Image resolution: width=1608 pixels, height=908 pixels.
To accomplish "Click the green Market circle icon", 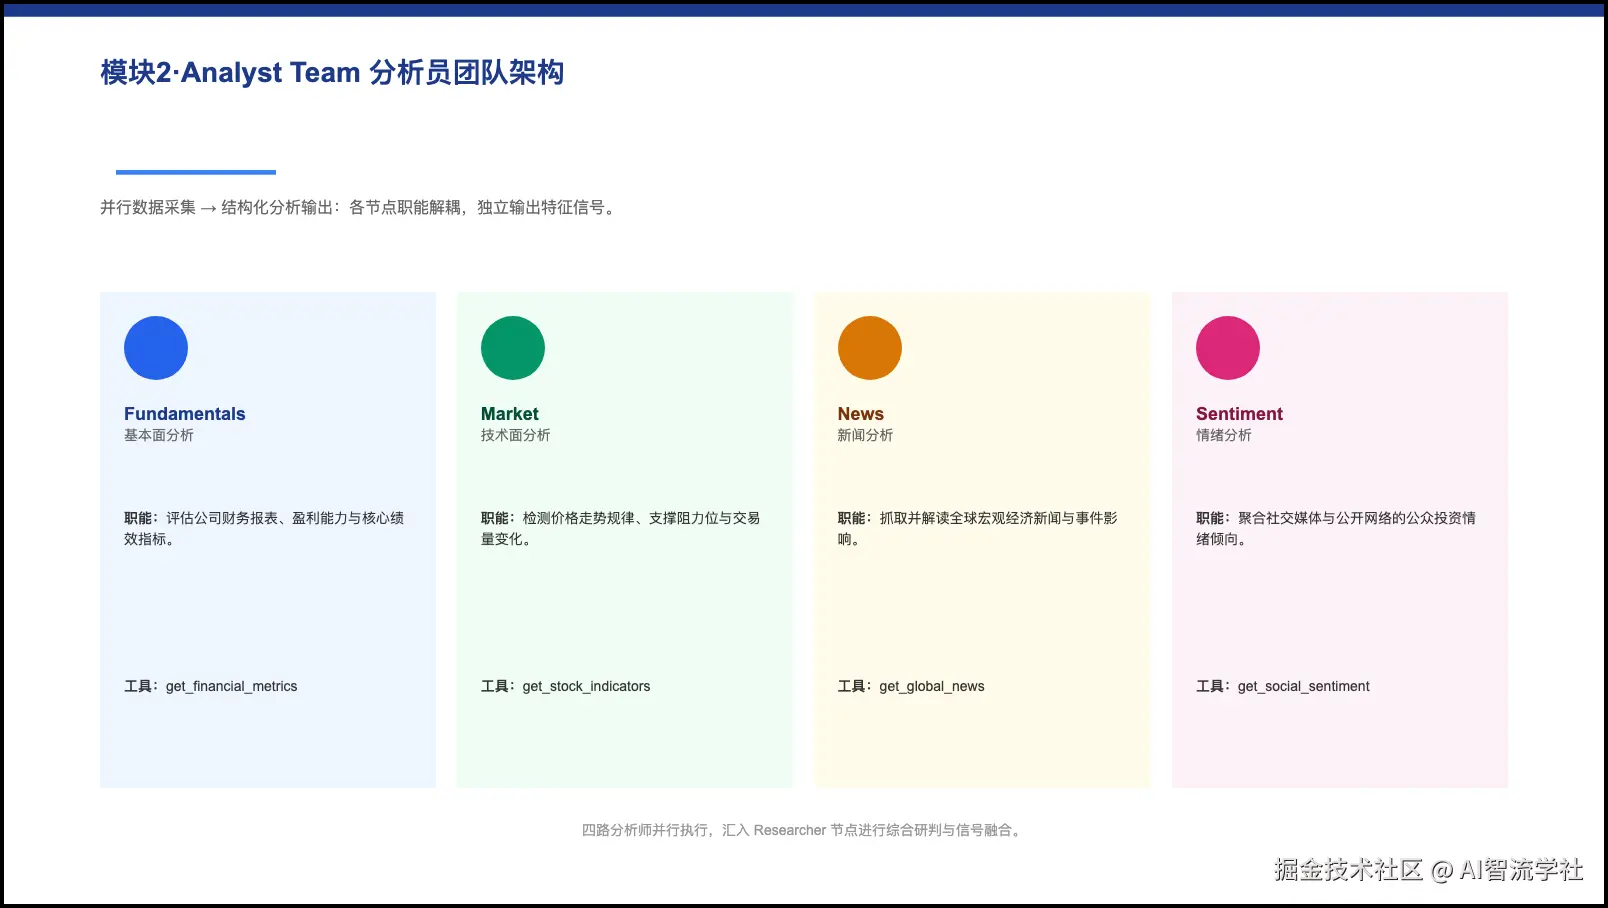I will point(513,348).
